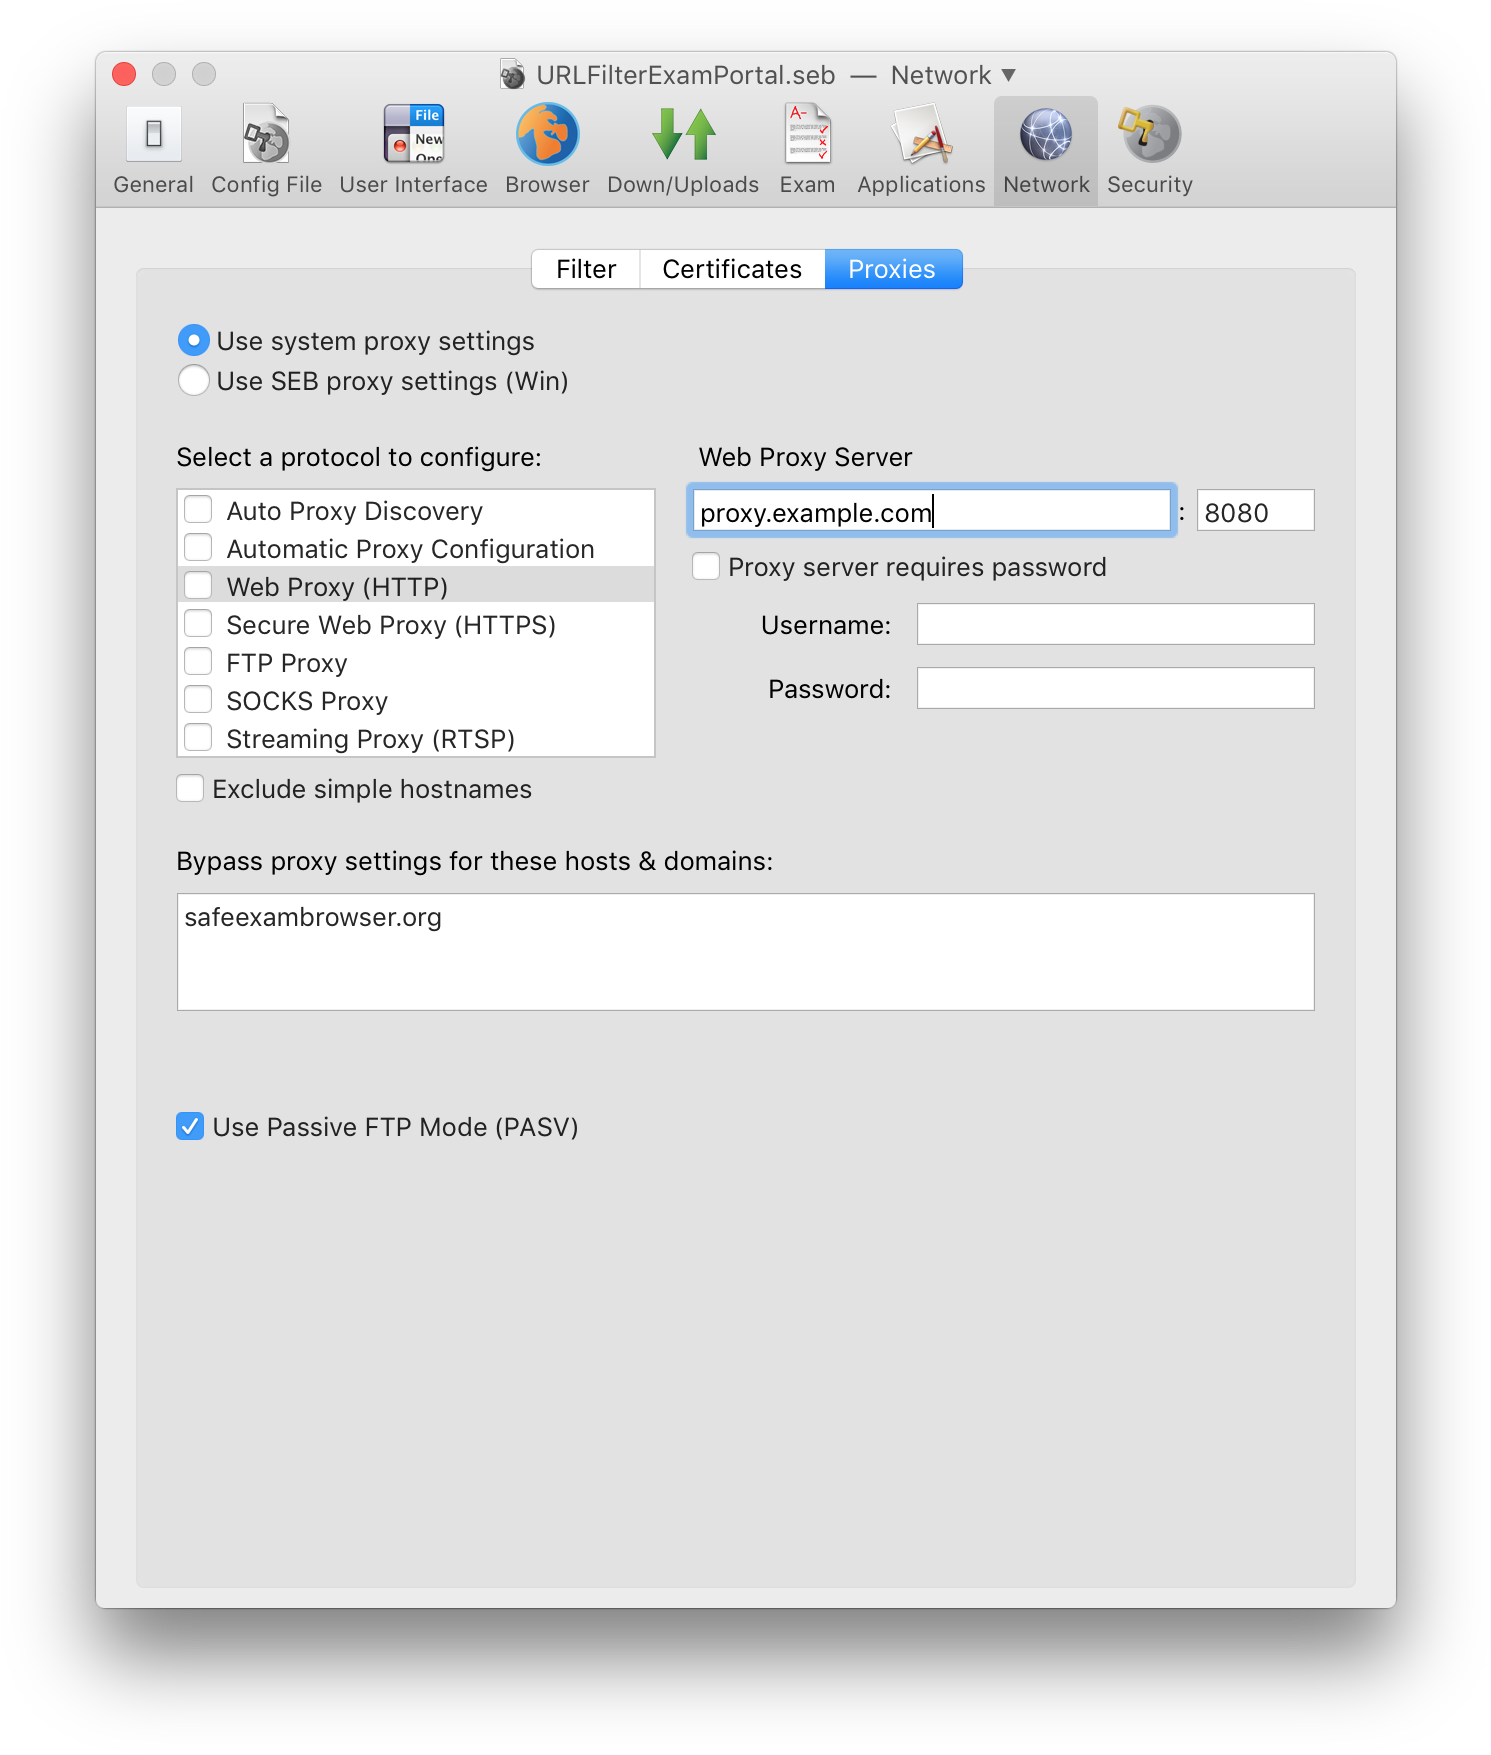Viewport: 1491px width, 1755px height.
Task: Switch to the Filter tab
Action: (x=586, y=269)
